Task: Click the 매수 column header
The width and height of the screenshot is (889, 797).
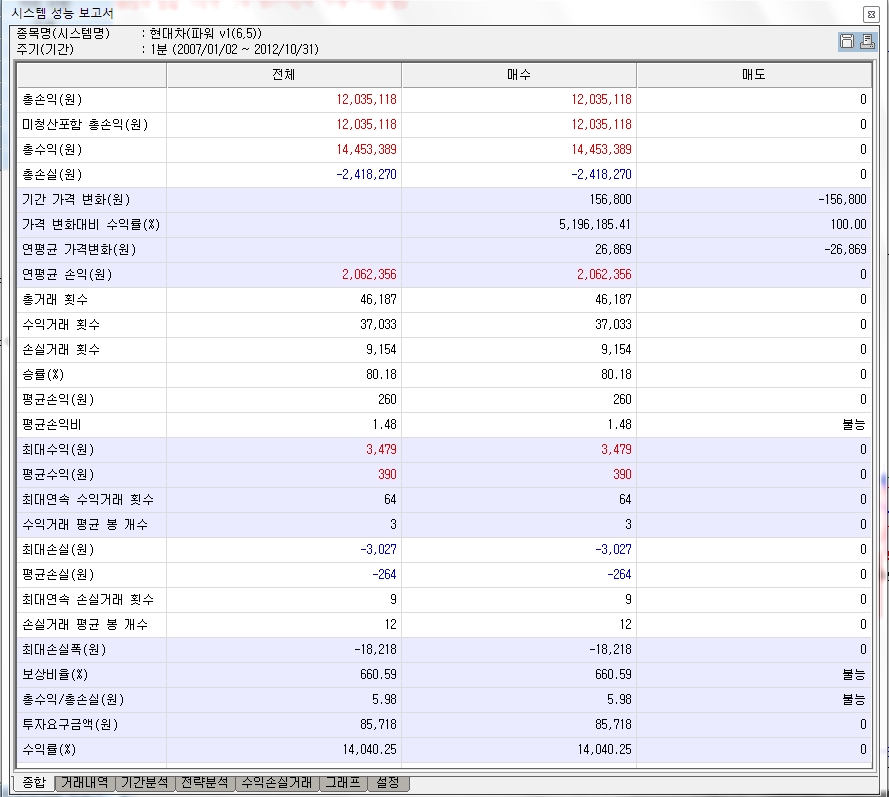Action: pyautogui.click(x=518, y=75)
